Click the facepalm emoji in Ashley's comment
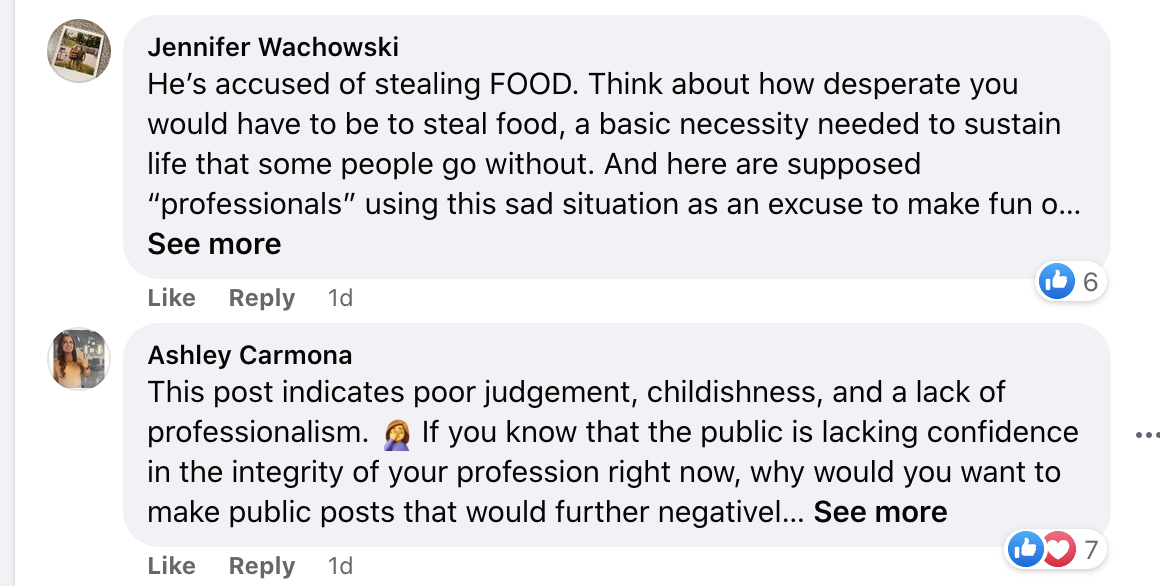Viewport: 1160px width, 586px height. (x=396, y=434)
